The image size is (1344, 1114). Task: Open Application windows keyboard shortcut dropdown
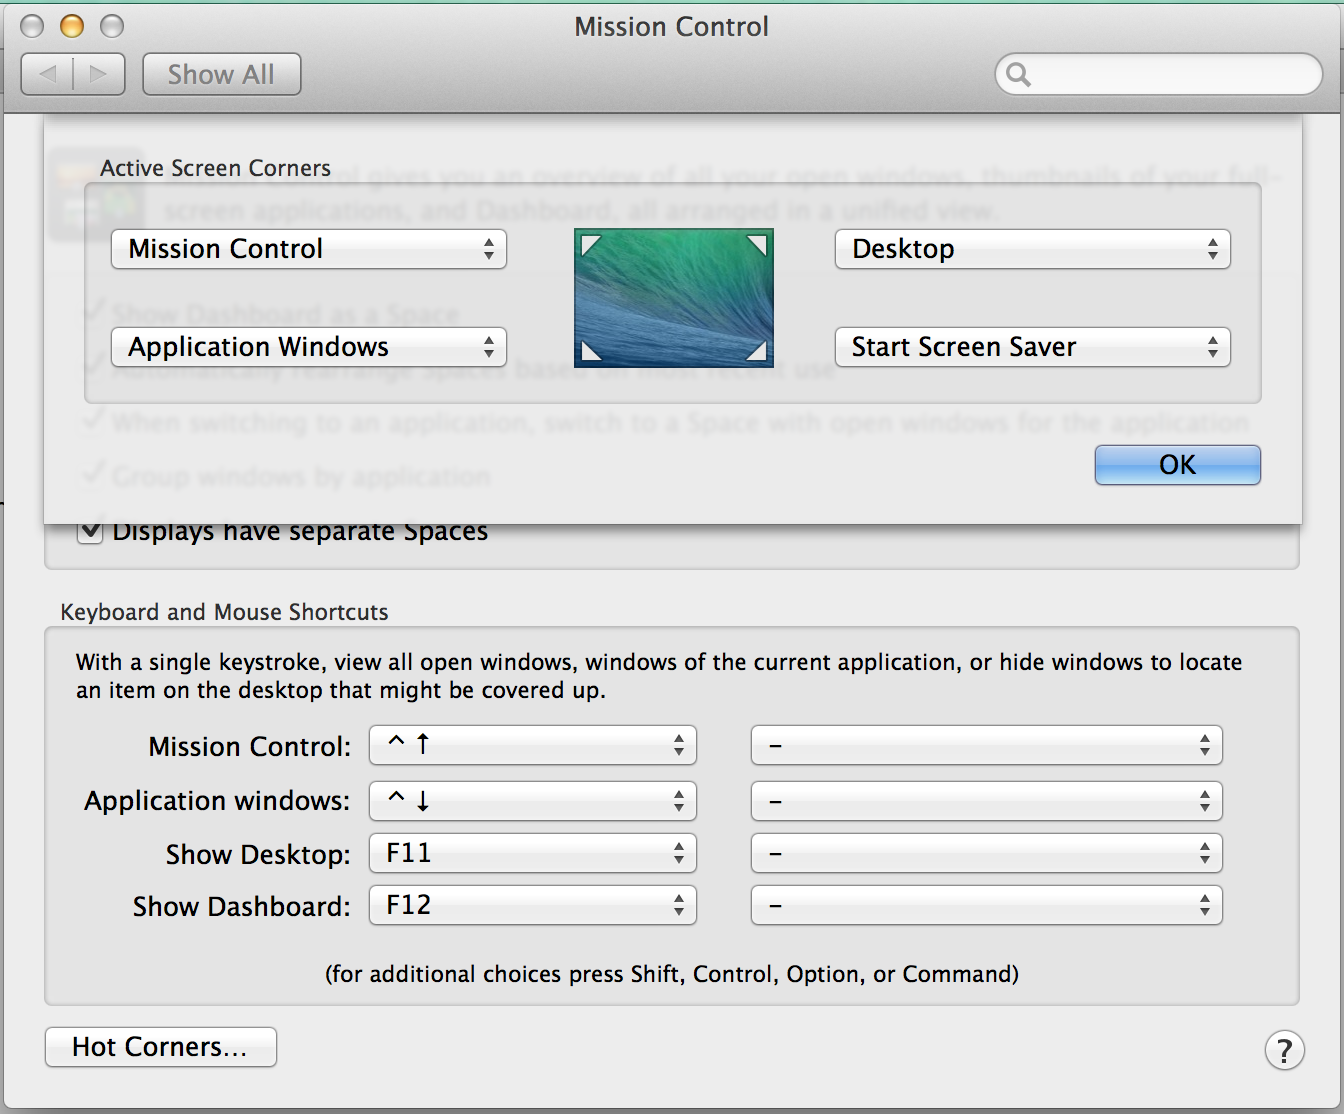(533, 801)
